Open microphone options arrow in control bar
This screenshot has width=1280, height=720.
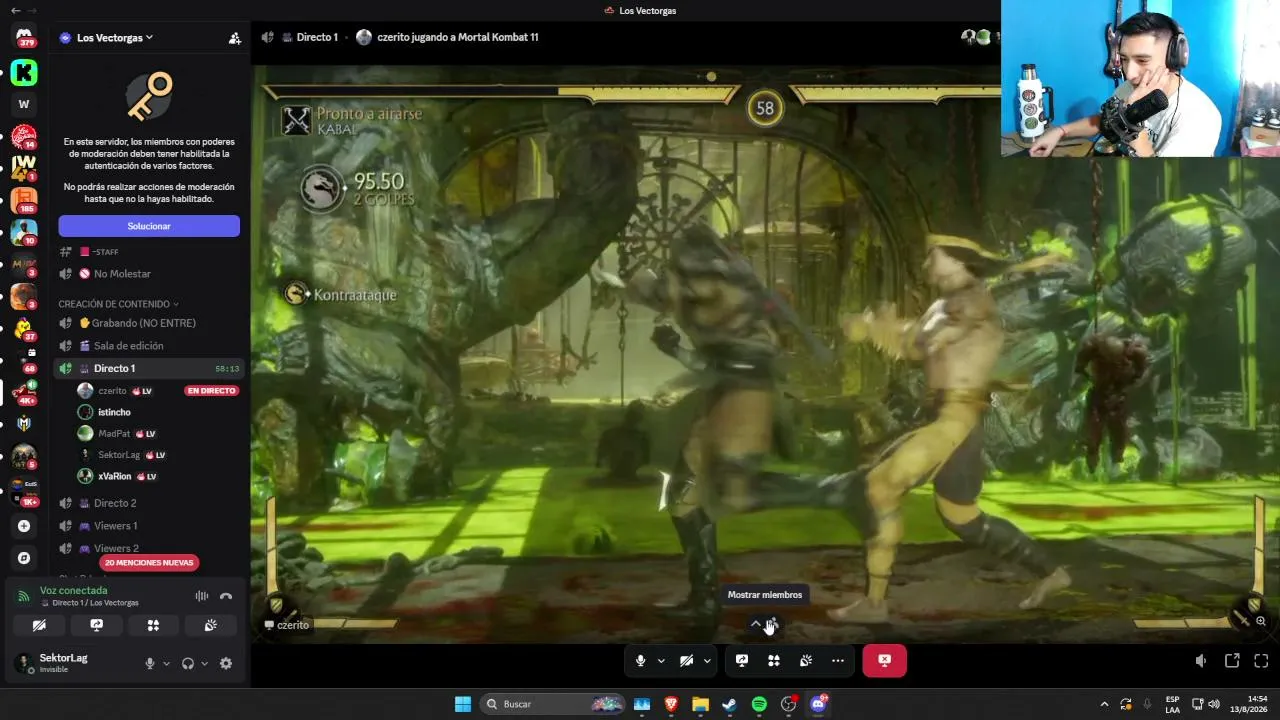[x=661, y=661]
